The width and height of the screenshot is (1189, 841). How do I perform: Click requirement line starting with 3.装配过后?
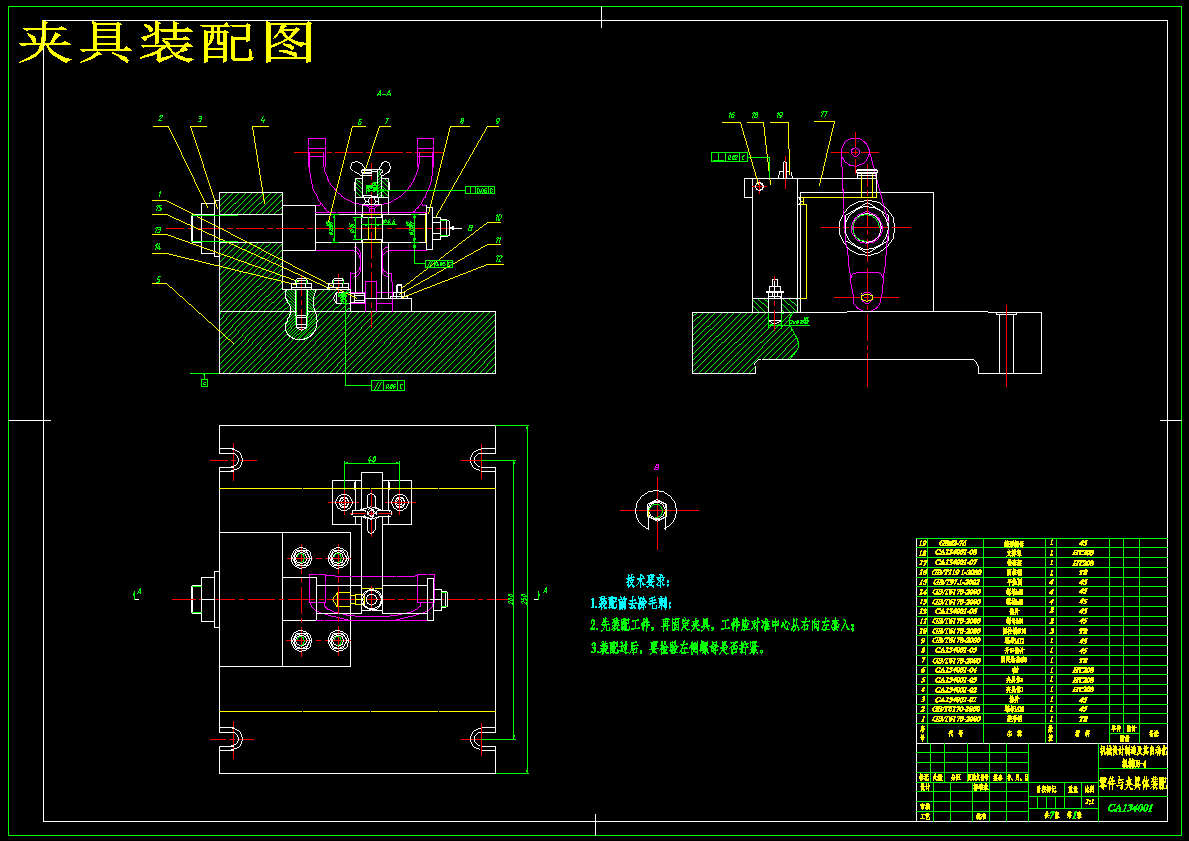click(678, 648)
